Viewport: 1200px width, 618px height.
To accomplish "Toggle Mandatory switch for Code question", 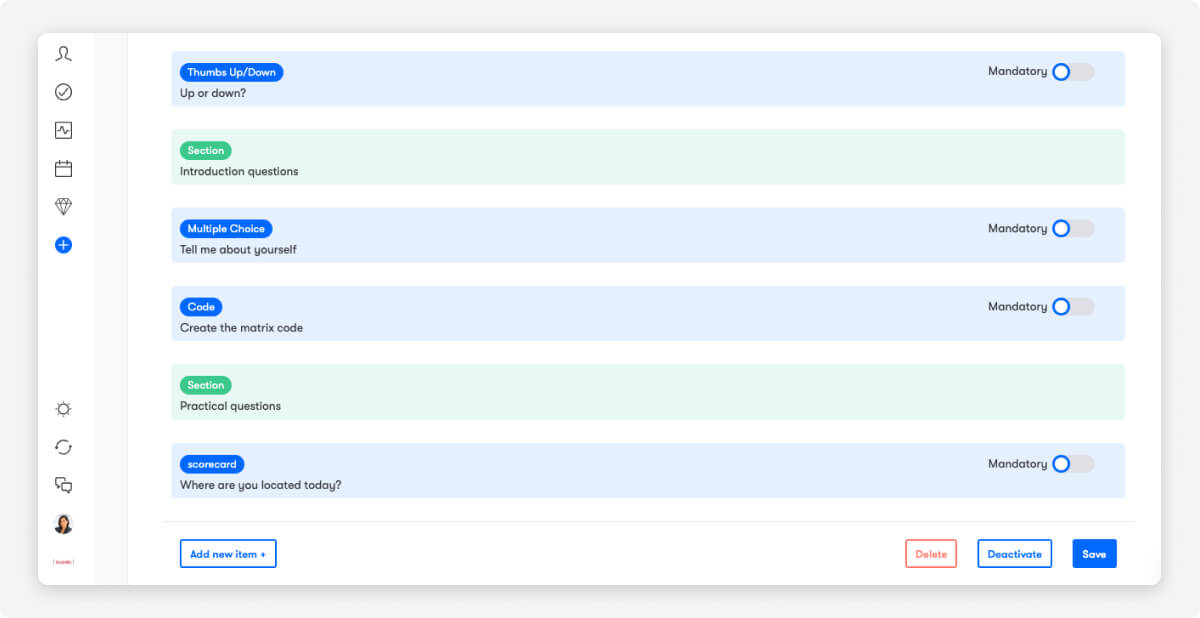I will (1072, 307).
